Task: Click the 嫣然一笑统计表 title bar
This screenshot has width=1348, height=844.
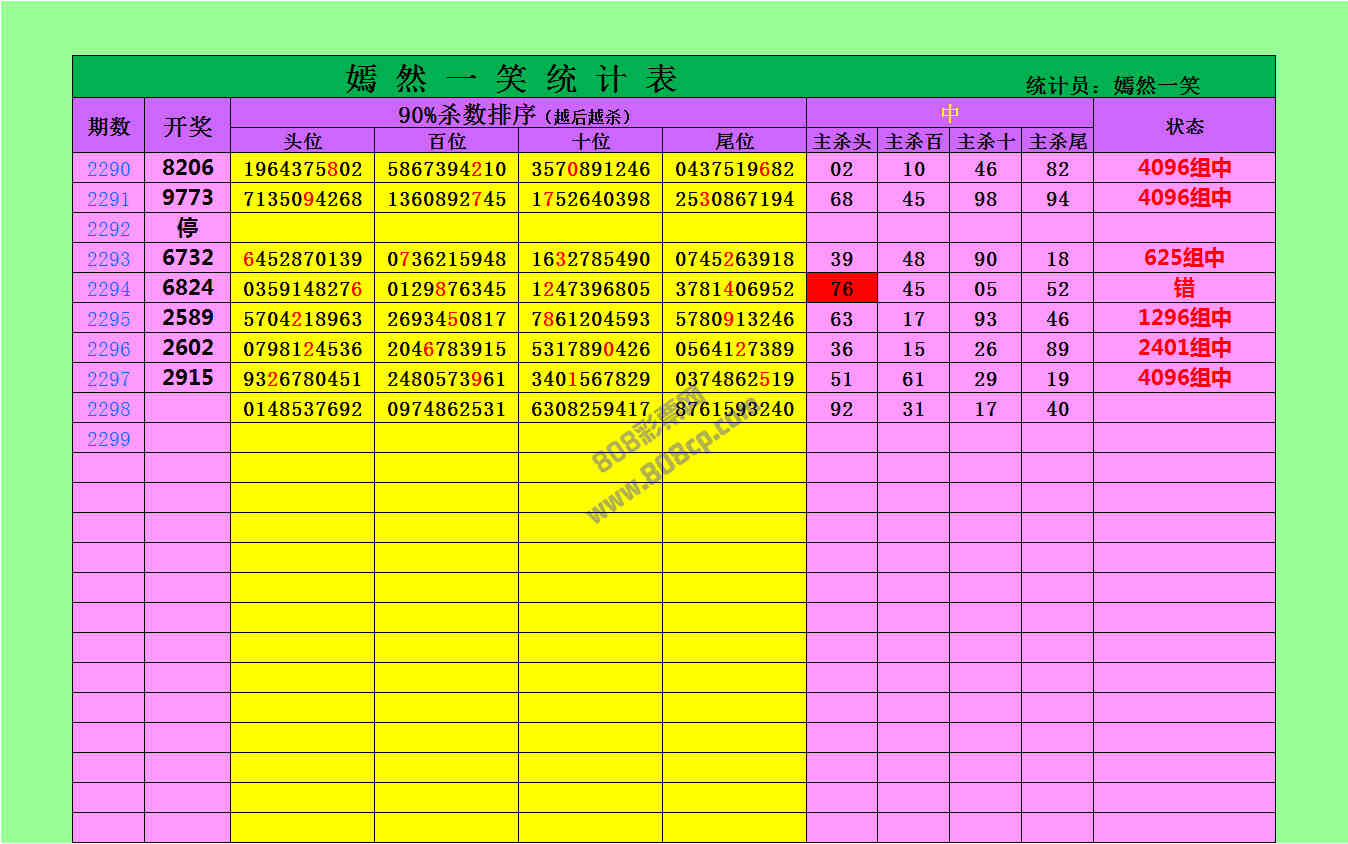Action: point(512,78)
